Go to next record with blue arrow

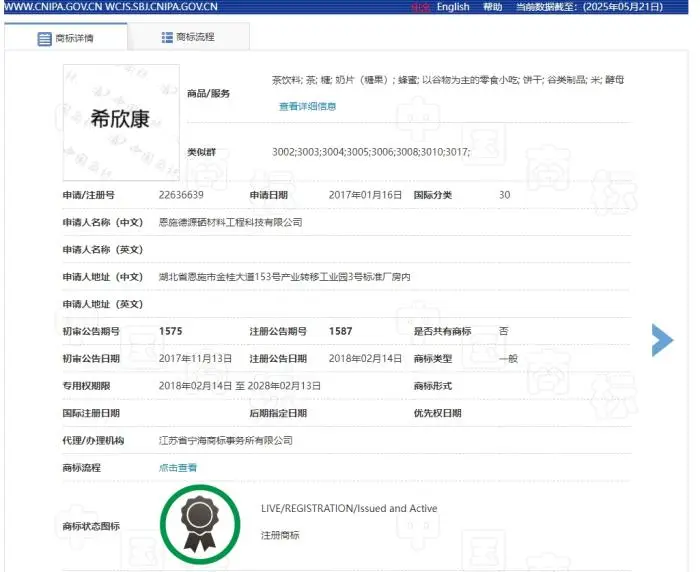662,340
